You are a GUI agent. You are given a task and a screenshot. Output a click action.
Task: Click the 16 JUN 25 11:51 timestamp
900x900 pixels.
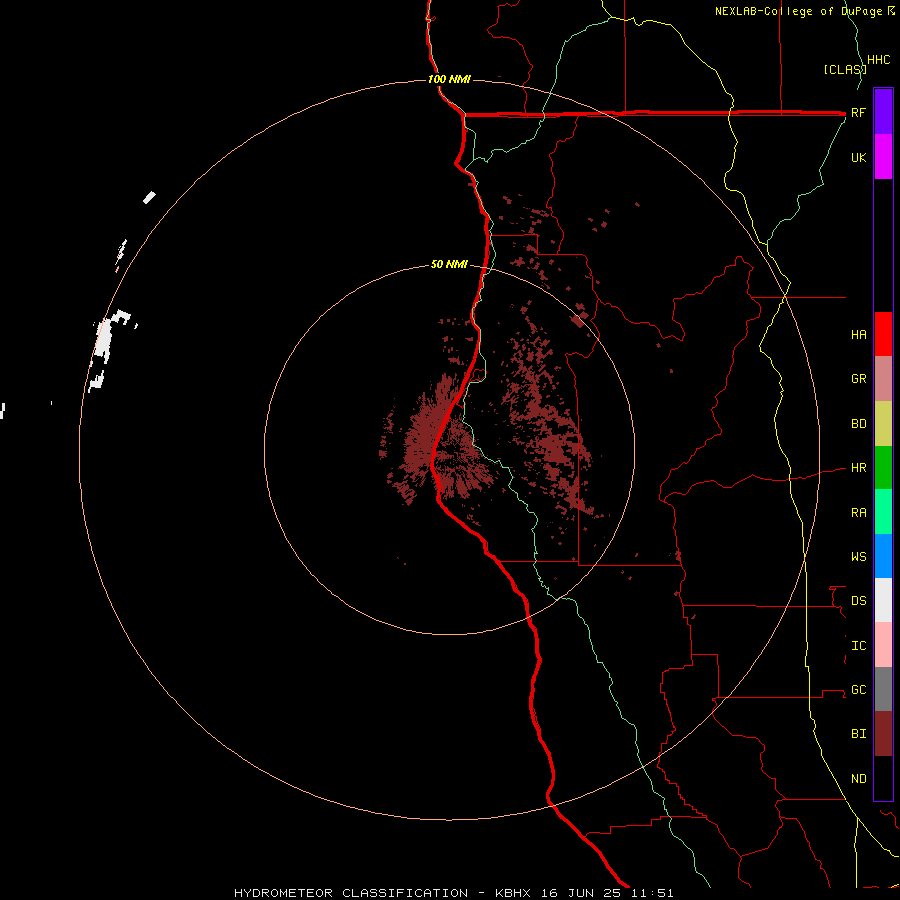coord(606,893)
